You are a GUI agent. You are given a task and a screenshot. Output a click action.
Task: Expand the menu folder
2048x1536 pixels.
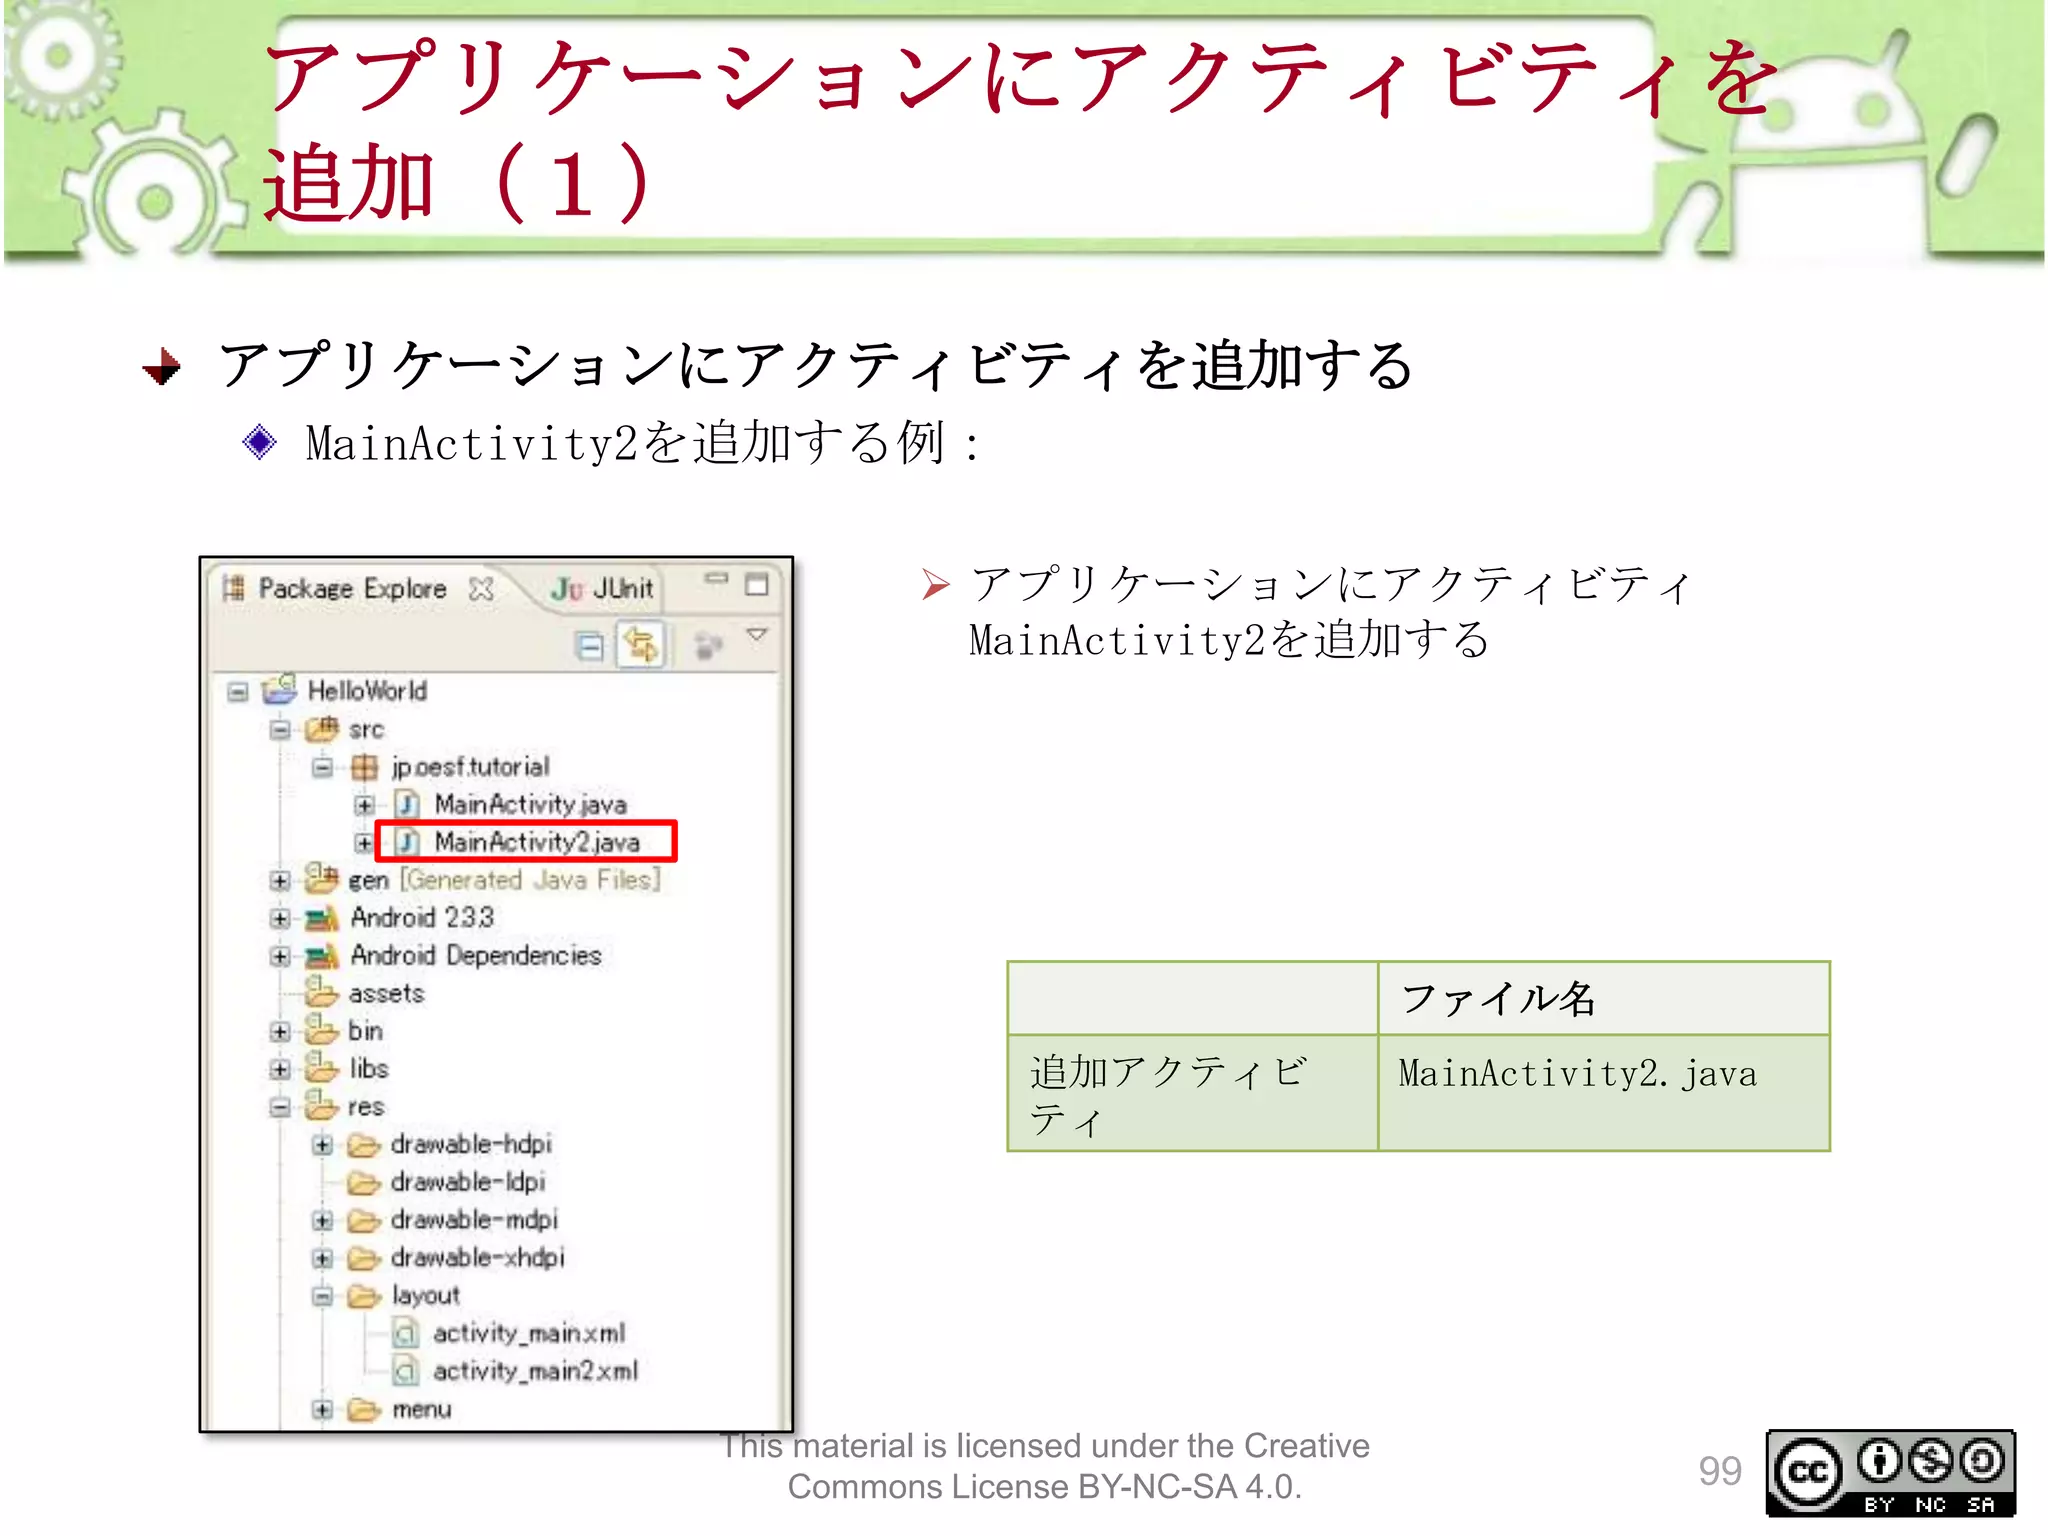tap(322, 1410)
